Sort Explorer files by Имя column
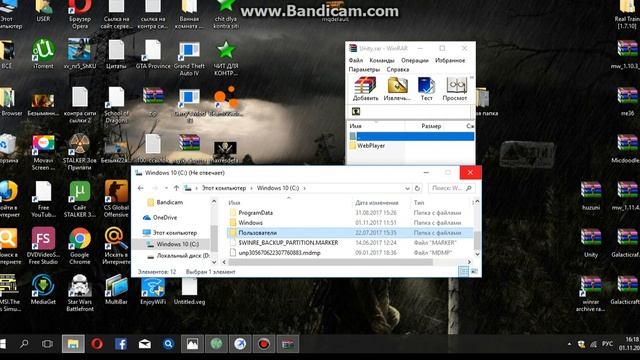The image size is (640, 360). (x=234, y=203)
